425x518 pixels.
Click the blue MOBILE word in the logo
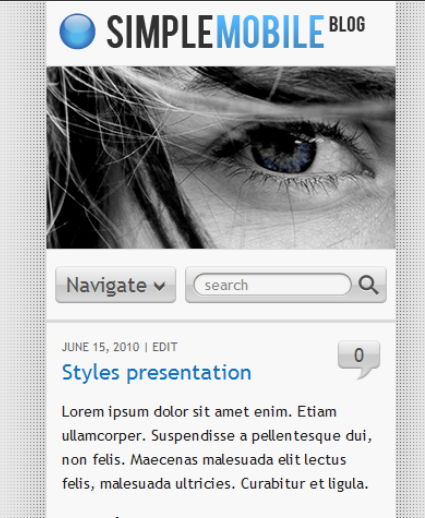tap(270, 32)
